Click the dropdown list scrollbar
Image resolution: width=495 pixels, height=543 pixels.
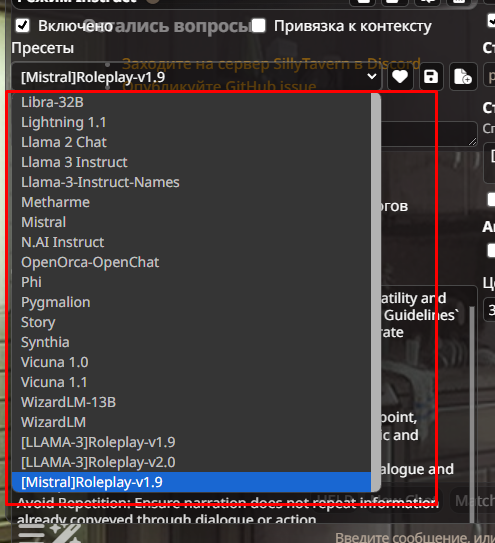click(x=376, y=293)
